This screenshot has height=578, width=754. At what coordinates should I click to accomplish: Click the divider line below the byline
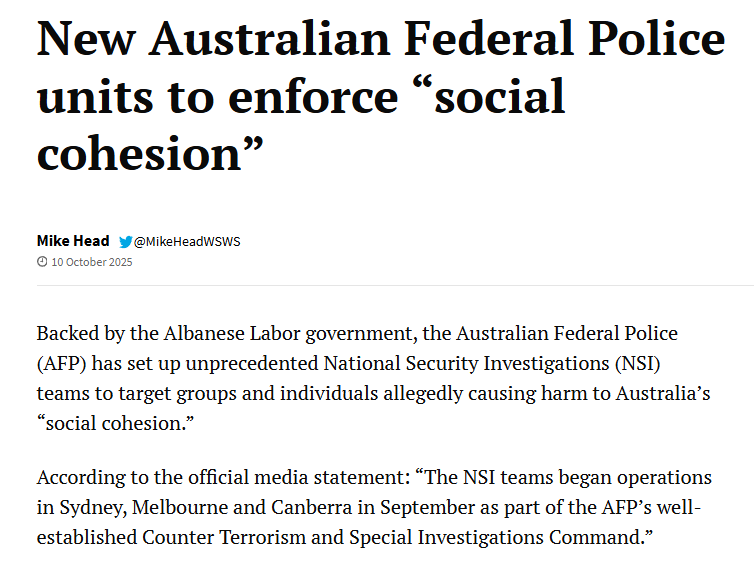(x=395, y=285)
